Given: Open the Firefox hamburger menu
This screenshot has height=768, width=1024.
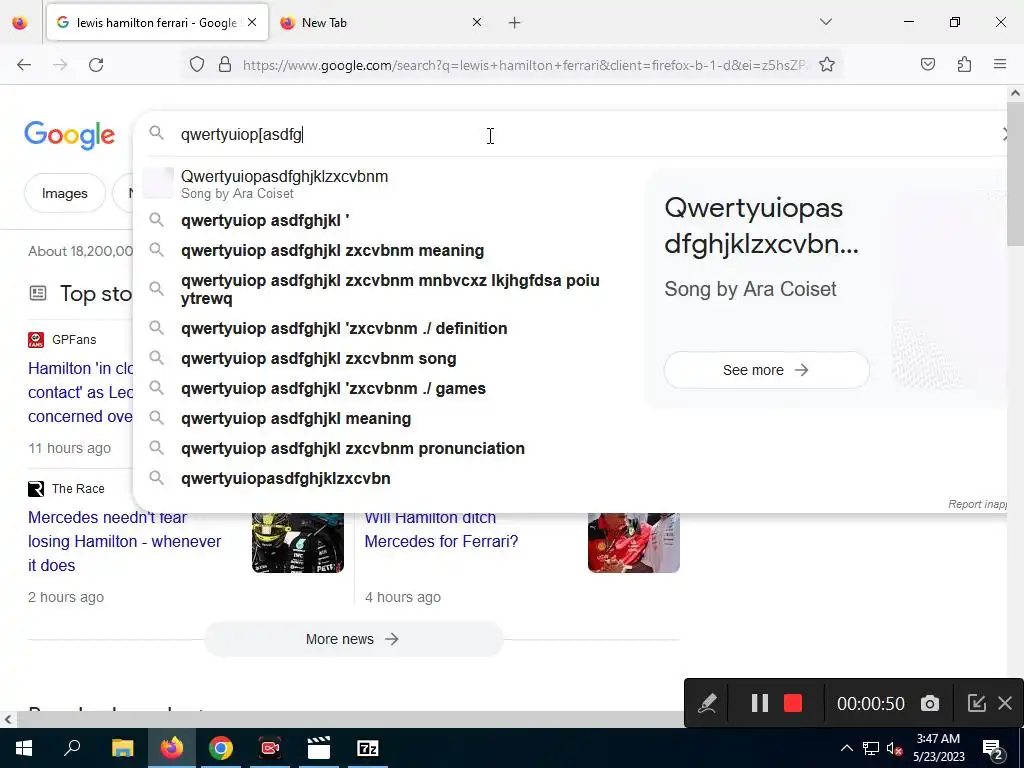Looking at the screenshot, I should pyautogui.click(x=1000, y=65).
